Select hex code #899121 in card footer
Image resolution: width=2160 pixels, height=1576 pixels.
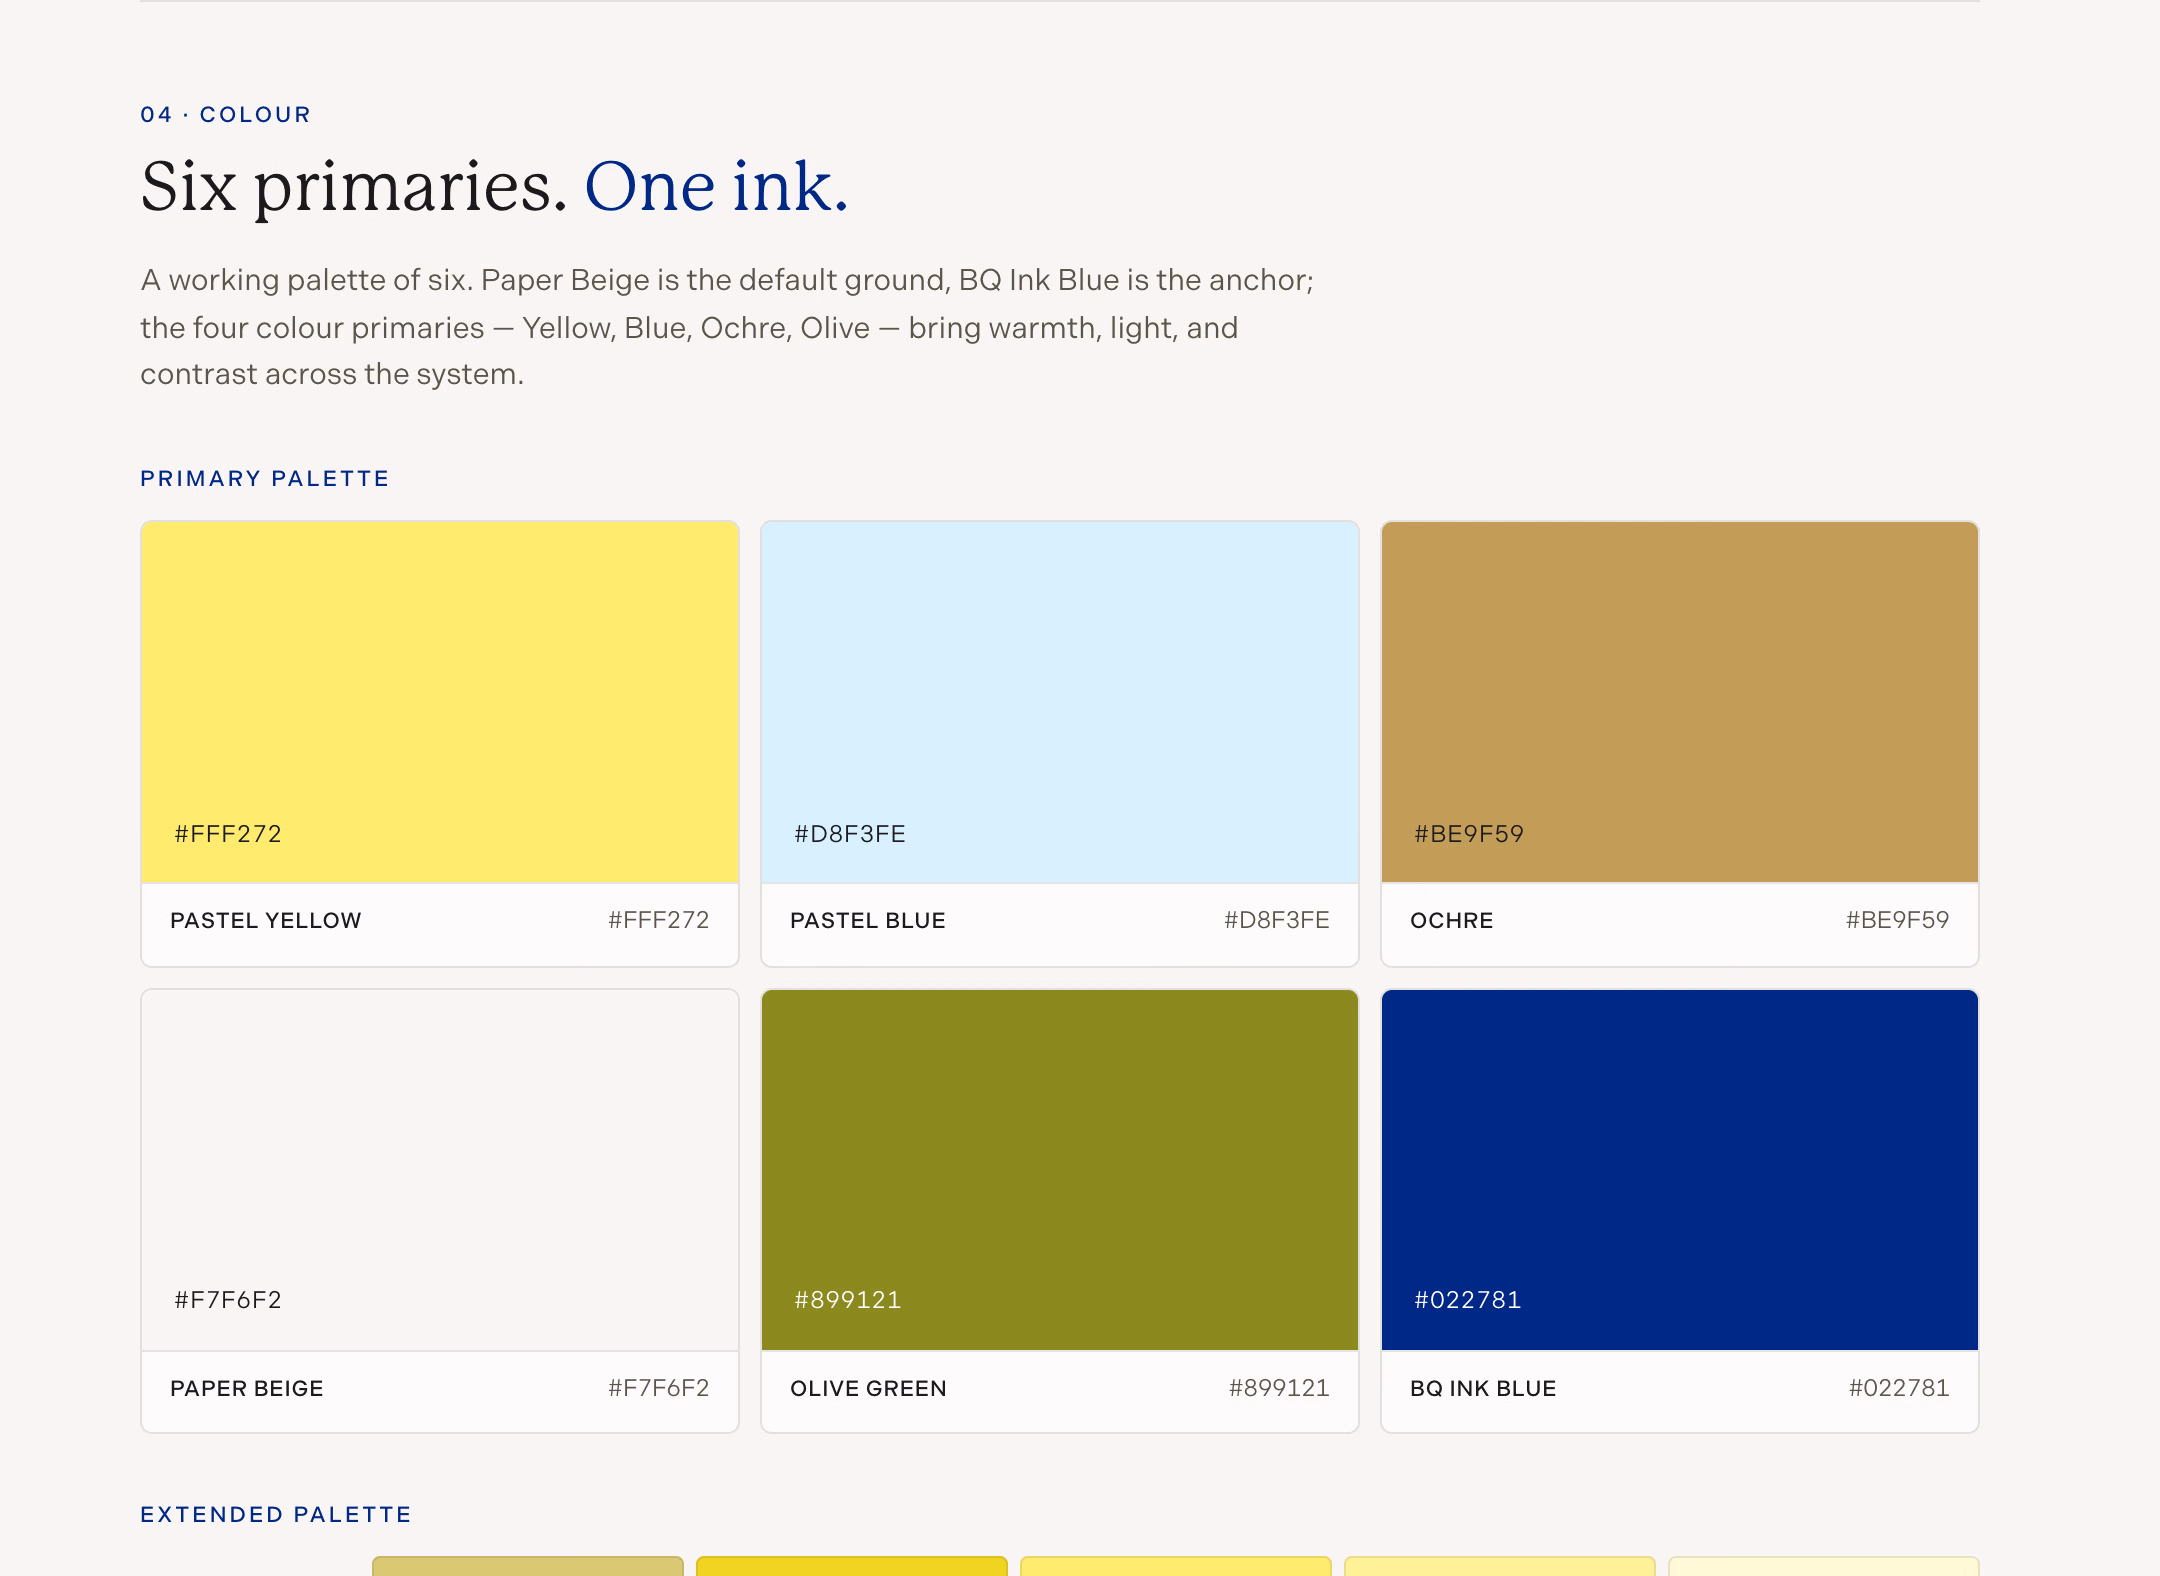coord(1279,1388)
